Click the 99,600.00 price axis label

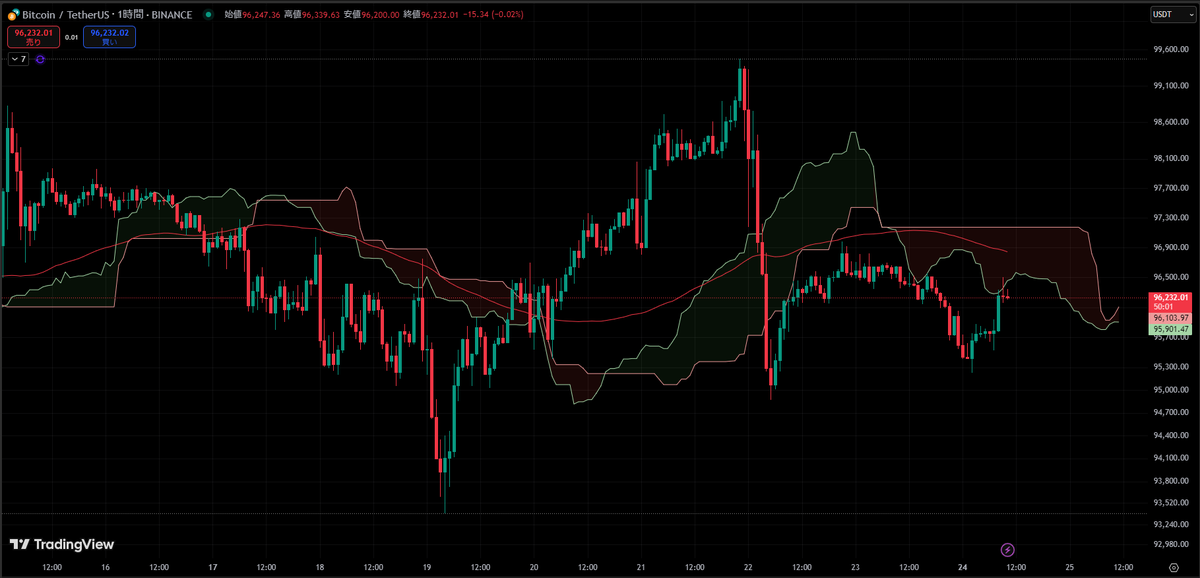pos(1171,50)
